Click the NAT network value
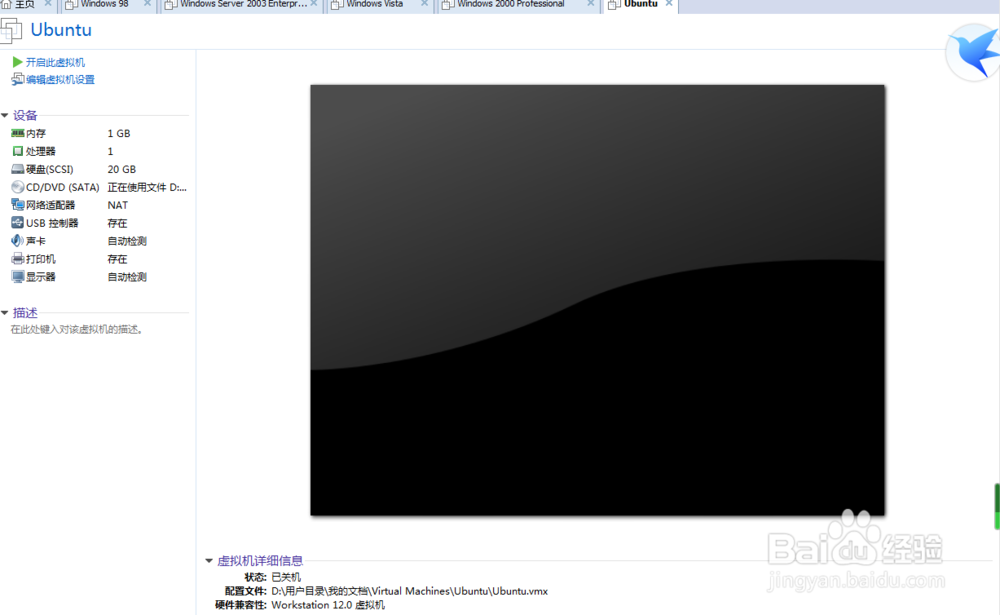This screenshot has height=615, width=1000. [117, 205]
